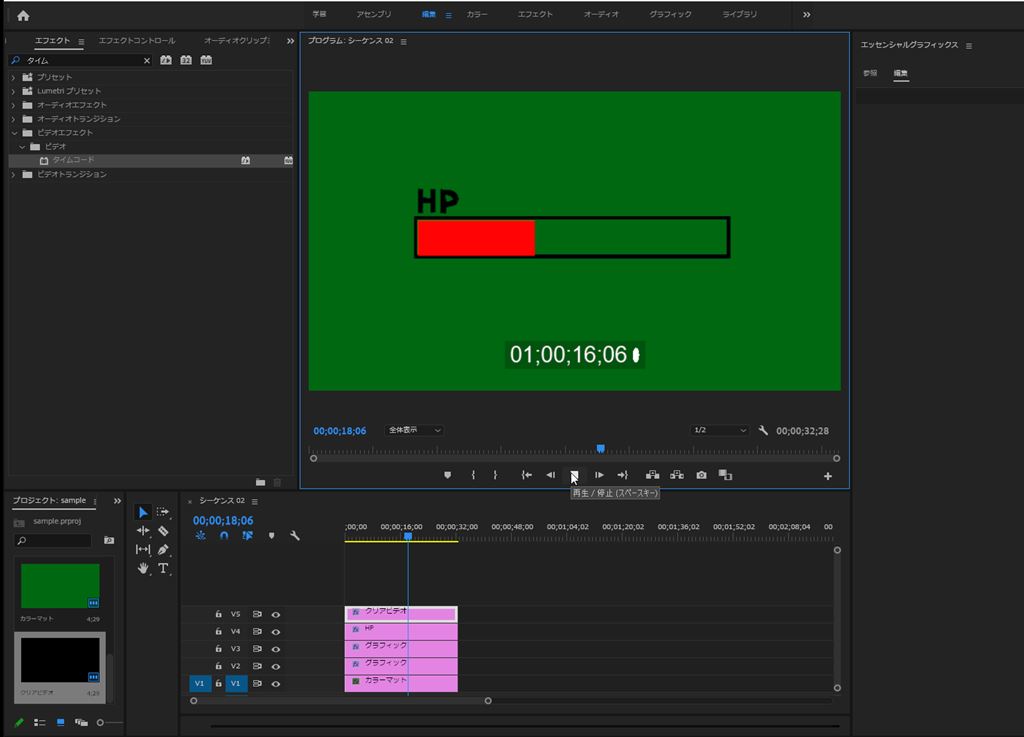Select the Type (T) tool
1024x737 pixels.
coord(163,568)
